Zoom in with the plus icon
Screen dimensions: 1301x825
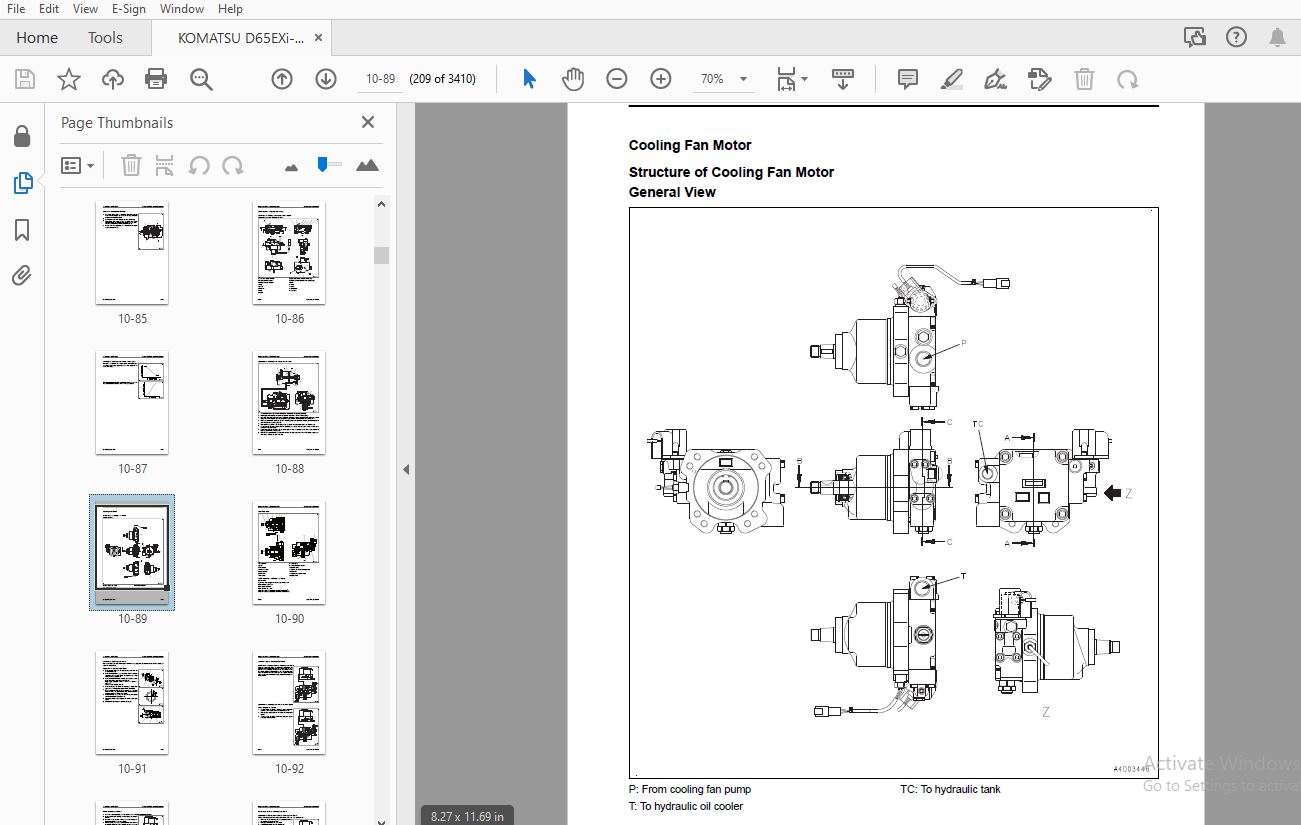[x=661, y=79]
